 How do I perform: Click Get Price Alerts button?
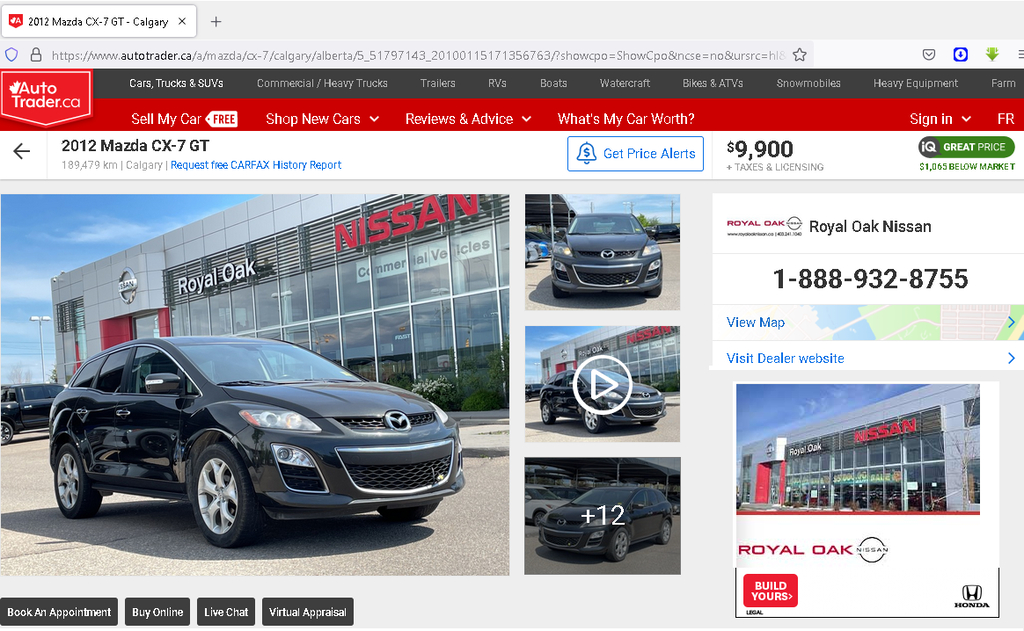(635, 154)
